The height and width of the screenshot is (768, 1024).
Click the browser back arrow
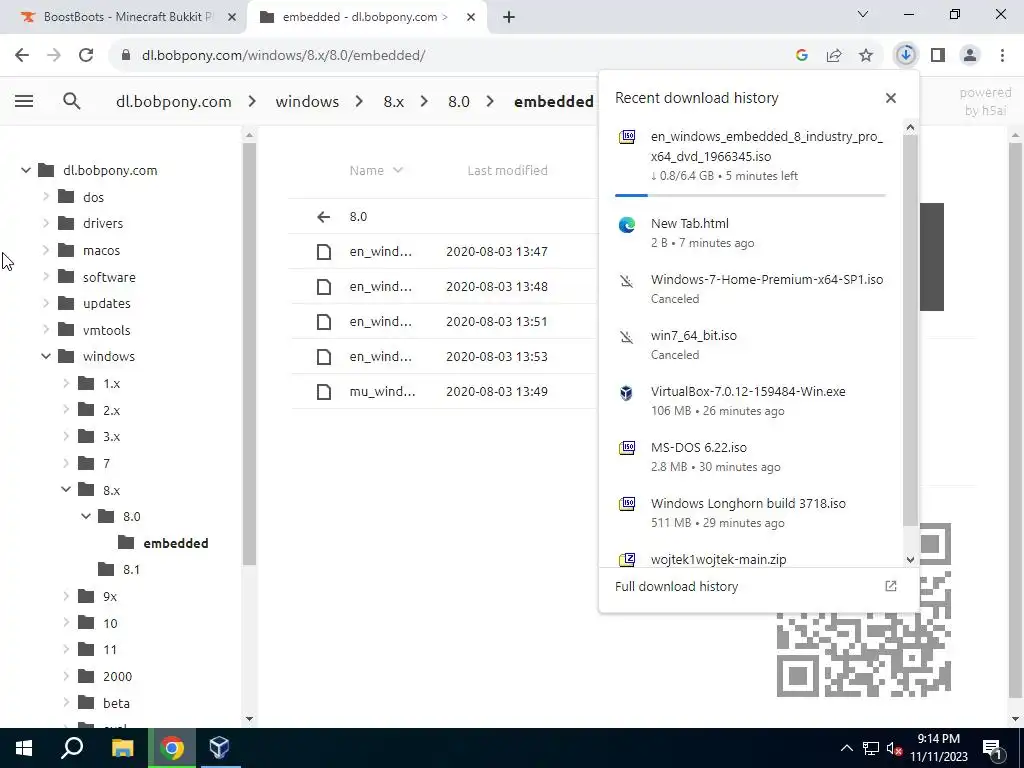point(22,56)
